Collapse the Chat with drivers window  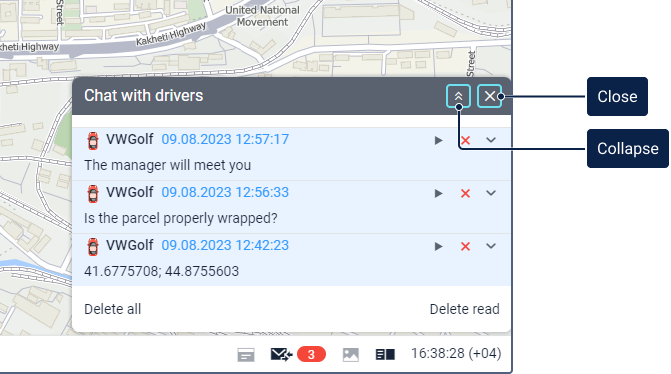coord(458,96)
